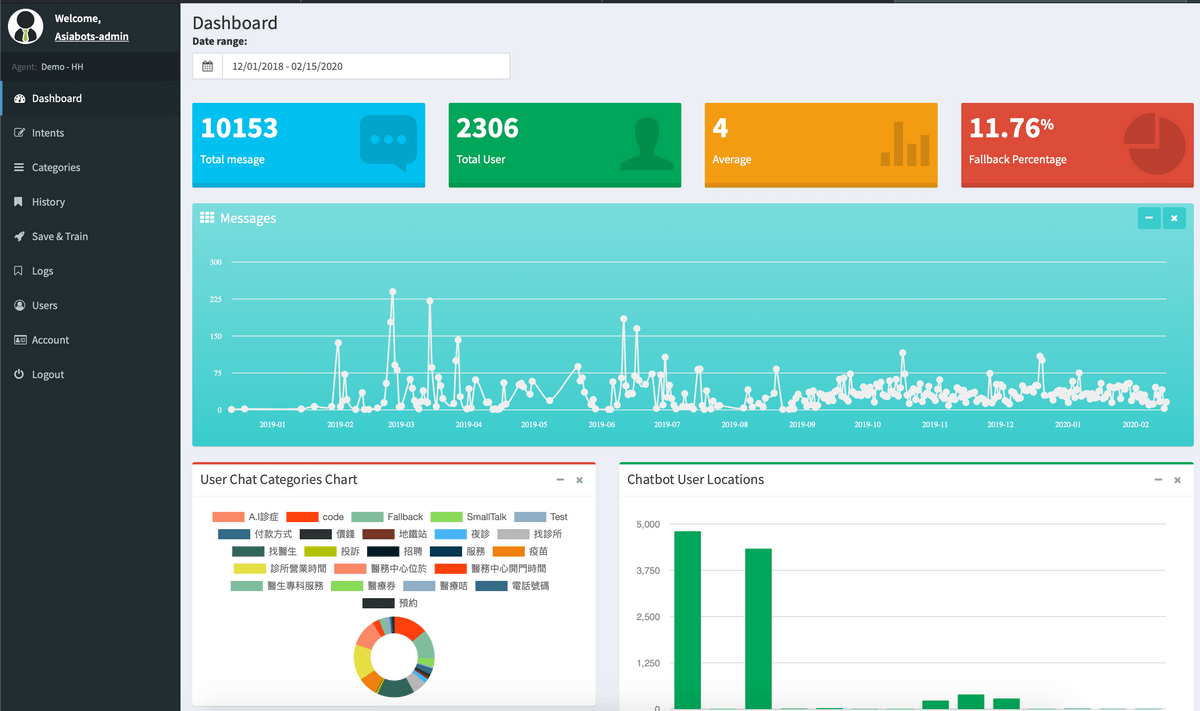Click the Users profile icon in sidebar
Image resolution: width=1200 pixels, height=711 pixels.
(20, 306)
